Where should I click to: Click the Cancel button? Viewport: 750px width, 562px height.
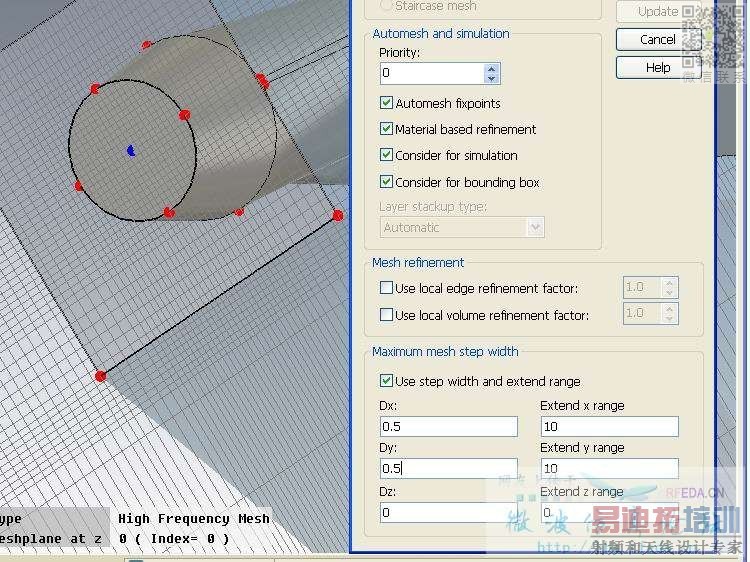[658, 39]
